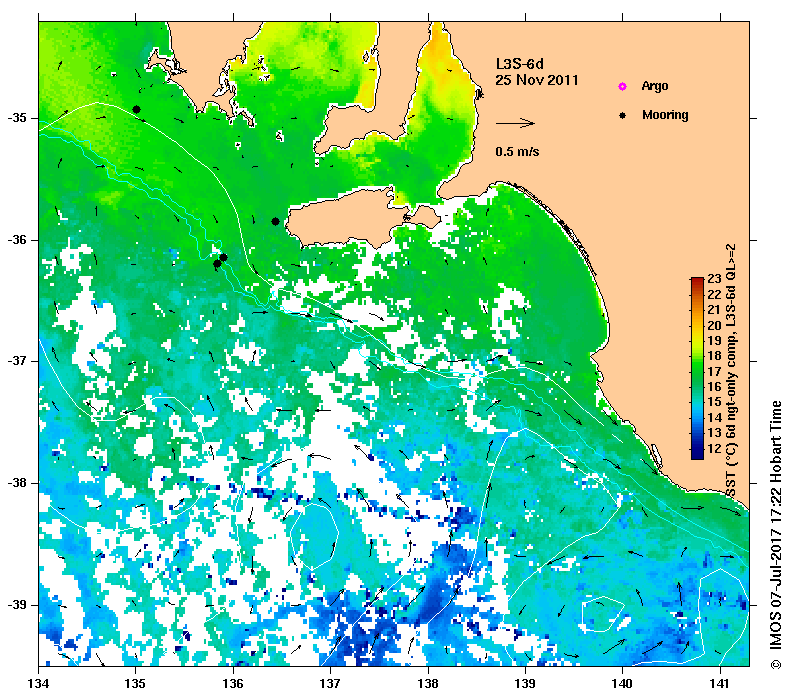Click the yellow band of color bar near 20
The height and width of the screenshot is (700, 791).
[697, 325]
